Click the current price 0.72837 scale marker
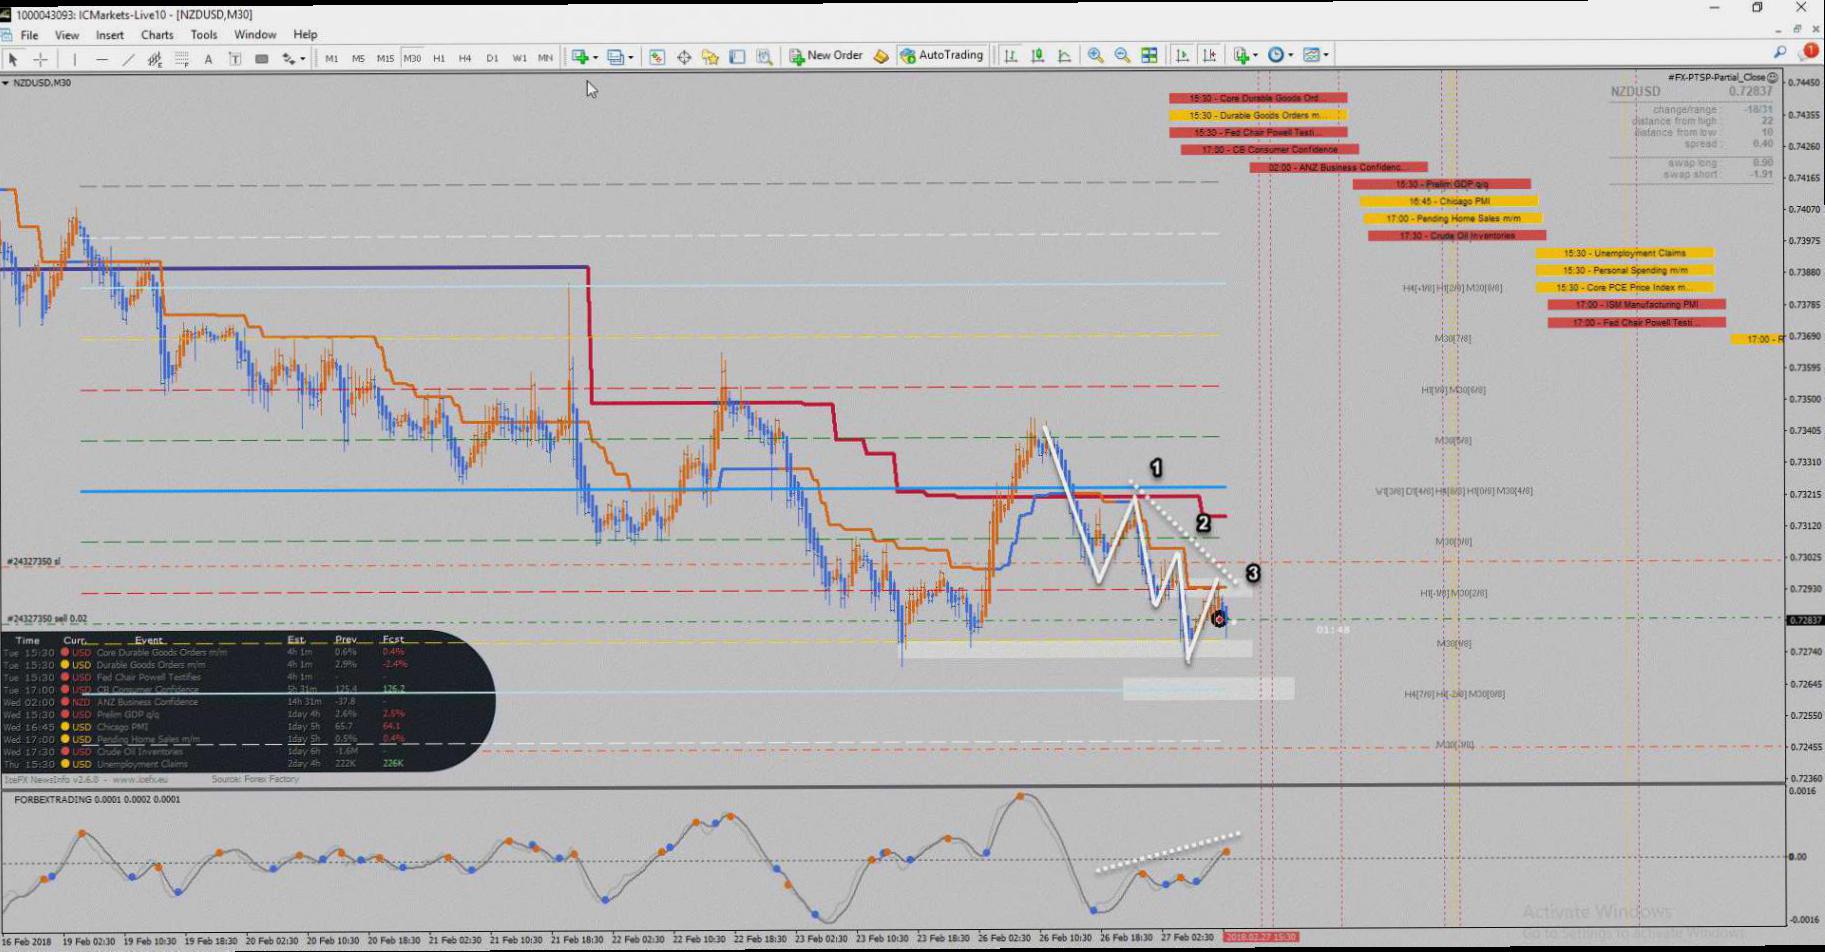The image size is (1825, 952). click(x=1805, y=620)
